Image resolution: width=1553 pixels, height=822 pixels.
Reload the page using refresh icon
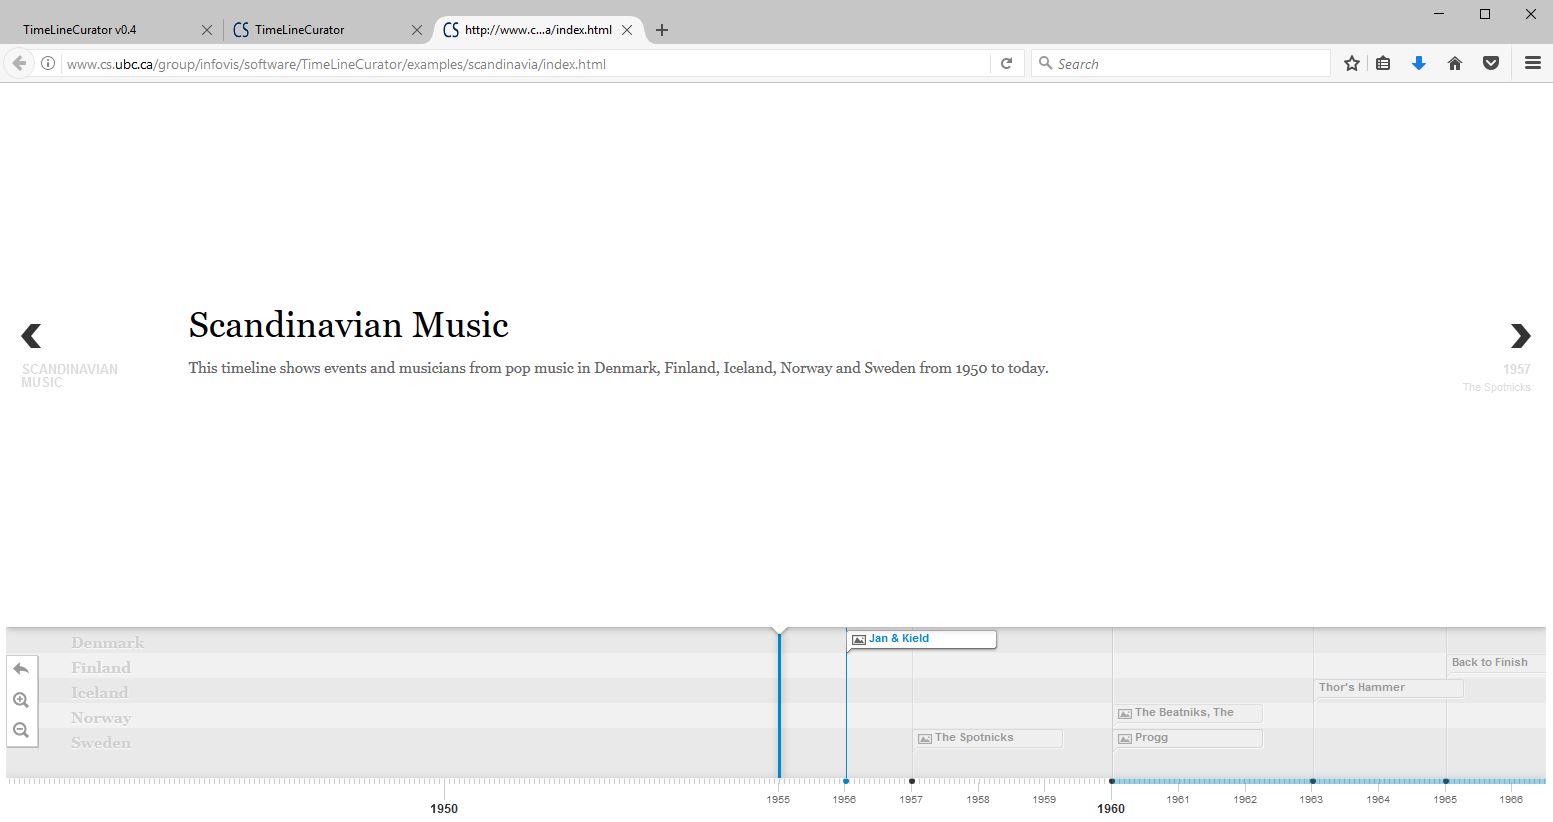[1007, 64]
